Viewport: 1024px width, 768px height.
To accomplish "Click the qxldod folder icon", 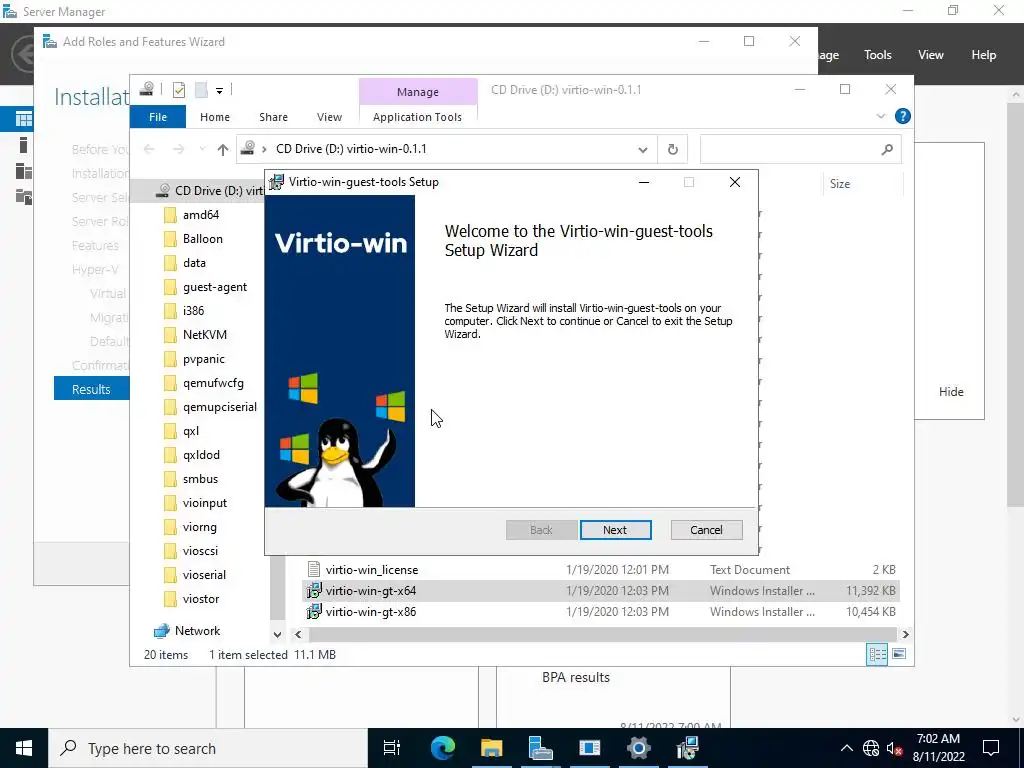I will (170, 455).
